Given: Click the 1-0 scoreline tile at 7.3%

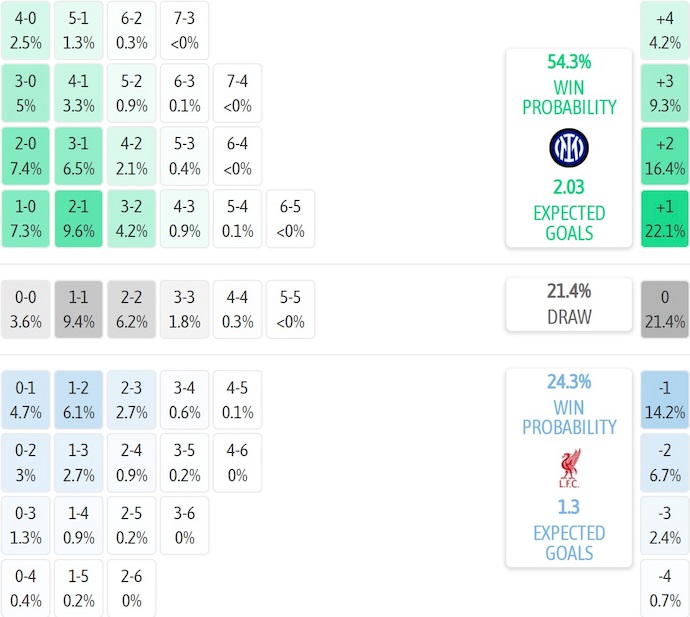Looking at the screenshot, I should 26,218.
